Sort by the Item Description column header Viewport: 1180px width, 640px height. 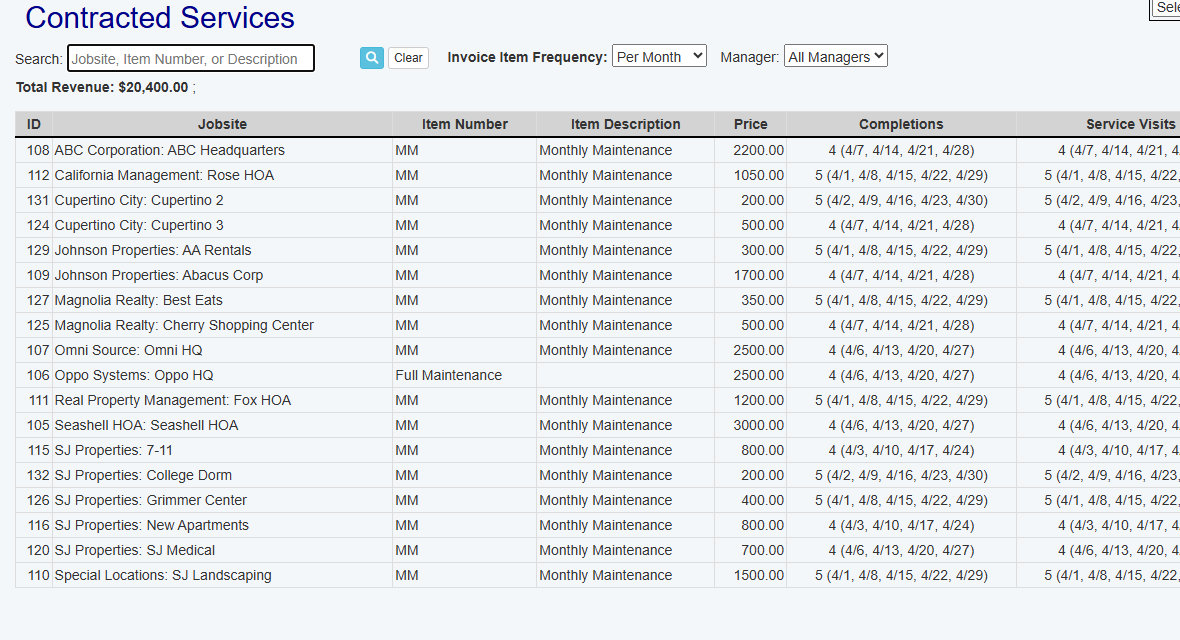pos(625,124)
